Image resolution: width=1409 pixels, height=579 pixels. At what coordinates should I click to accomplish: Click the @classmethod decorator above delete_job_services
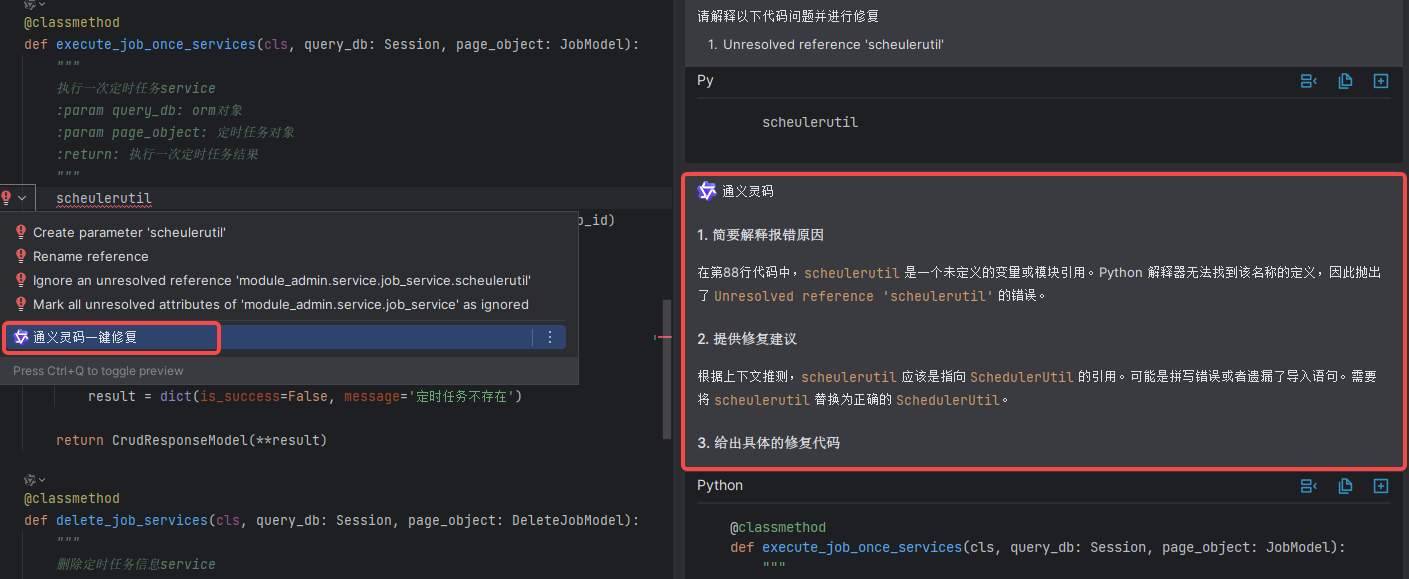point(72,498)
